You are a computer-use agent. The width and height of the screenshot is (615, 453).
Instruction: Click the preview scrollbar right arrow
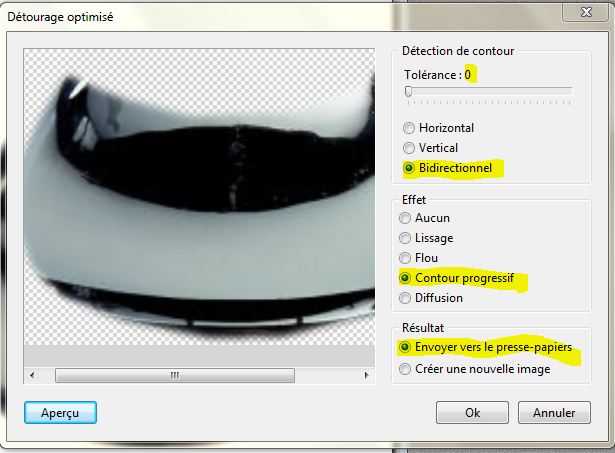[366, 375]
